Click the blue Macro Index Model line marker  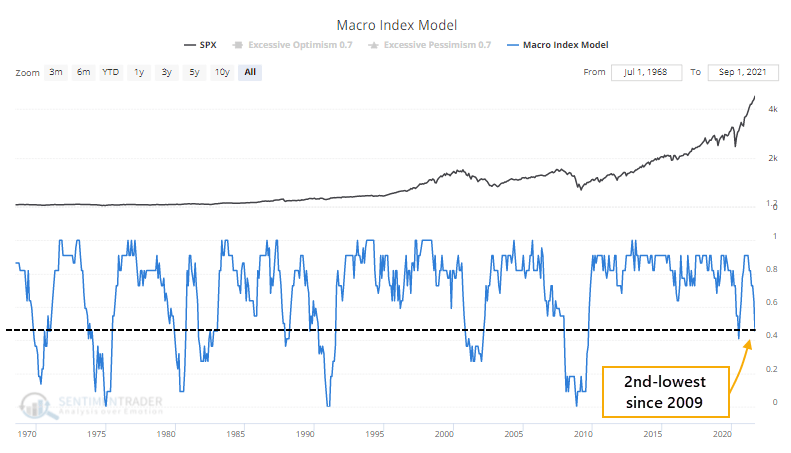[x=513, y=45]
